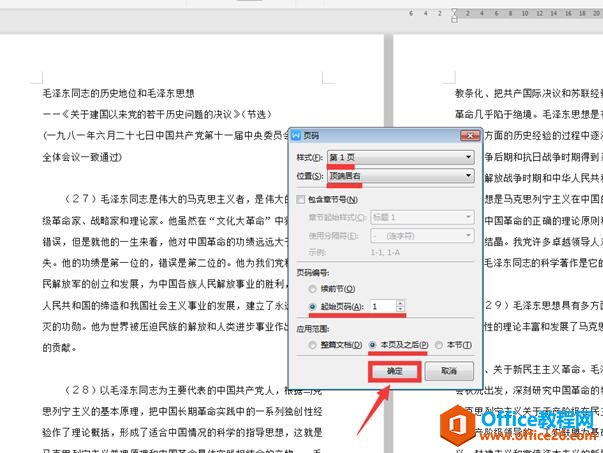Select the 续前节 radio button
The image size is (603, 453).
tap(314, 289)
